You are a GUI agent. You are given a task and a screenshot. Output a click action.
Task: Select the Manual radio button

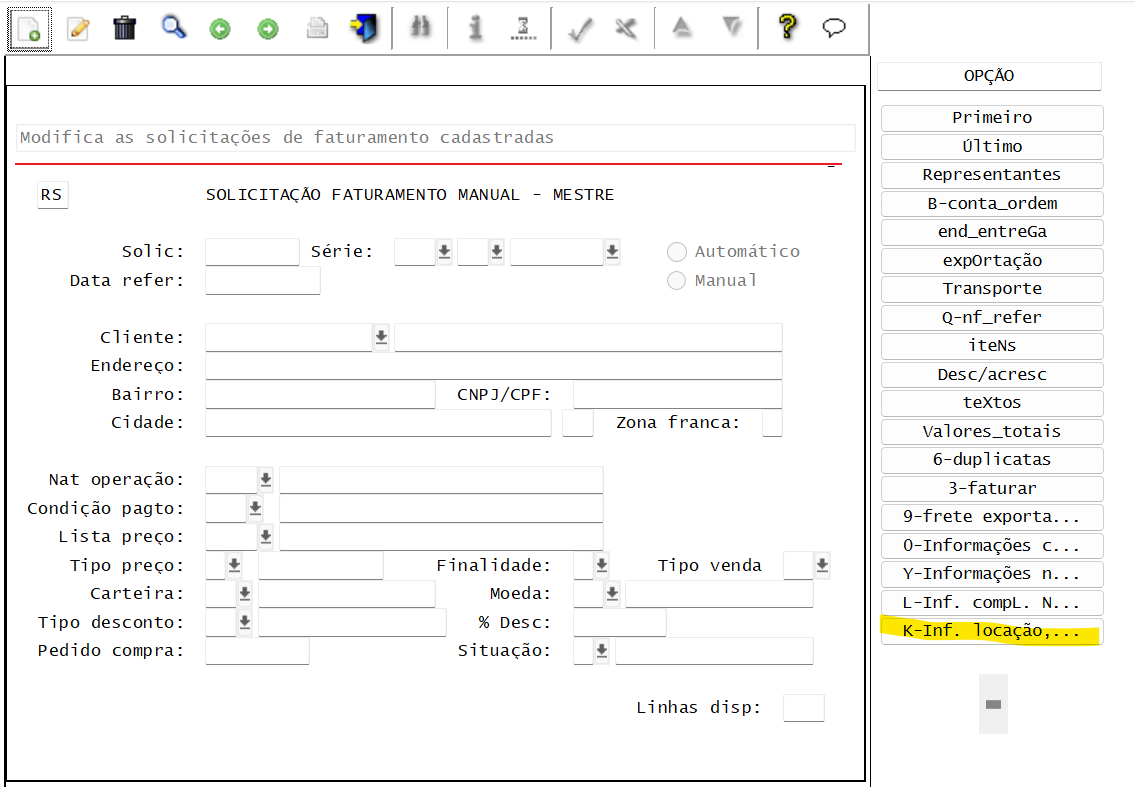pyautogui.click(x=676, y=280)
